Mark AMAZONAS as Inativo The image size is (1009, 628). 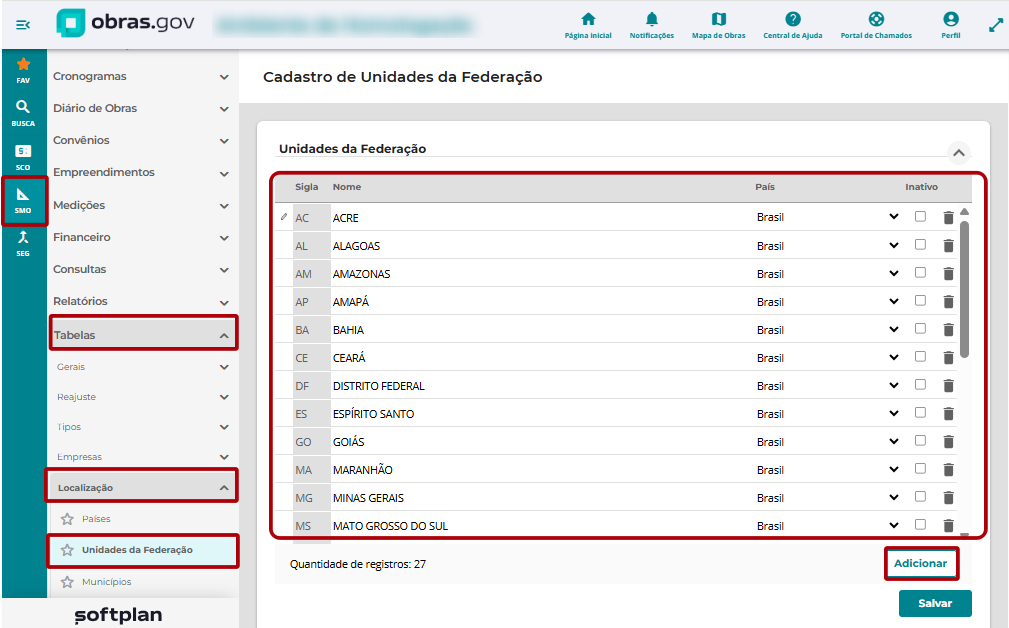tap(920, 272)
